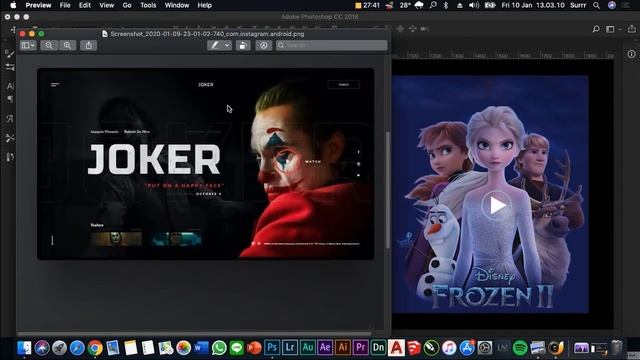Launch AutoCAD from the Dock

coord(396,348)
